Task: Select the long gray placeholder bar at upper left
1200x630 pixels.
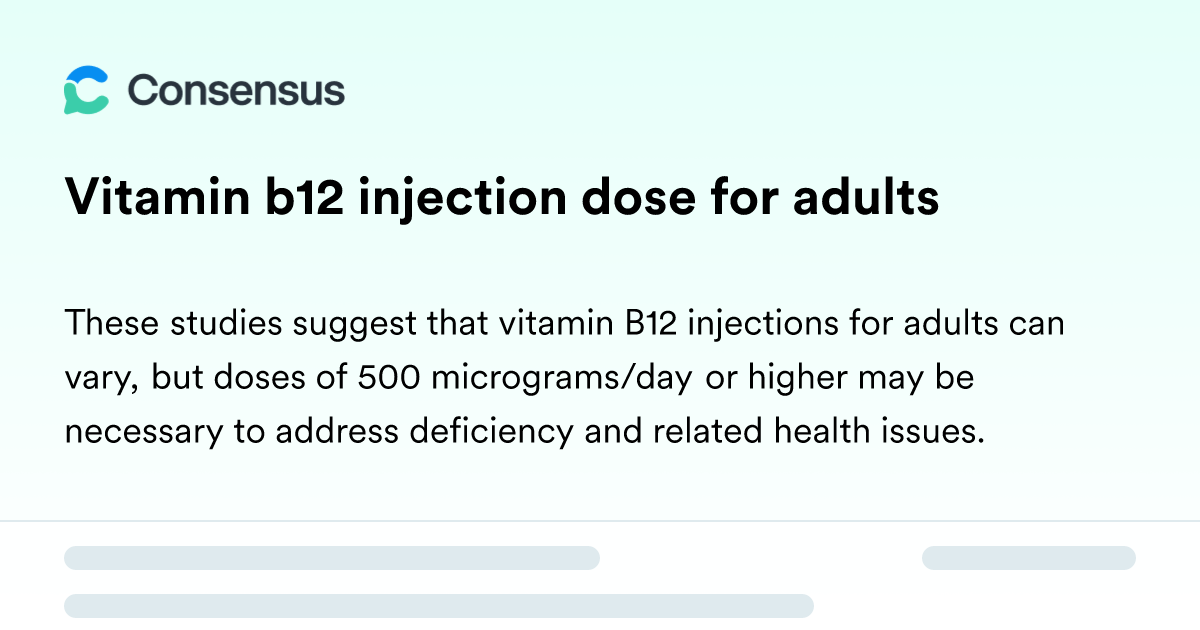Action: tap(332, 558)
